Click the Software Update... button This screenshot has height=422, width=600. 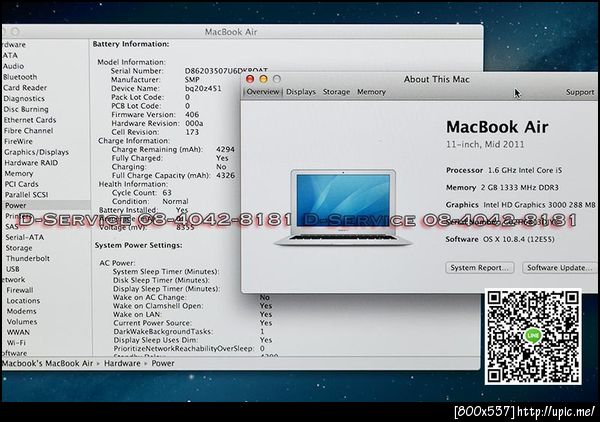click(x=559, y=267)
